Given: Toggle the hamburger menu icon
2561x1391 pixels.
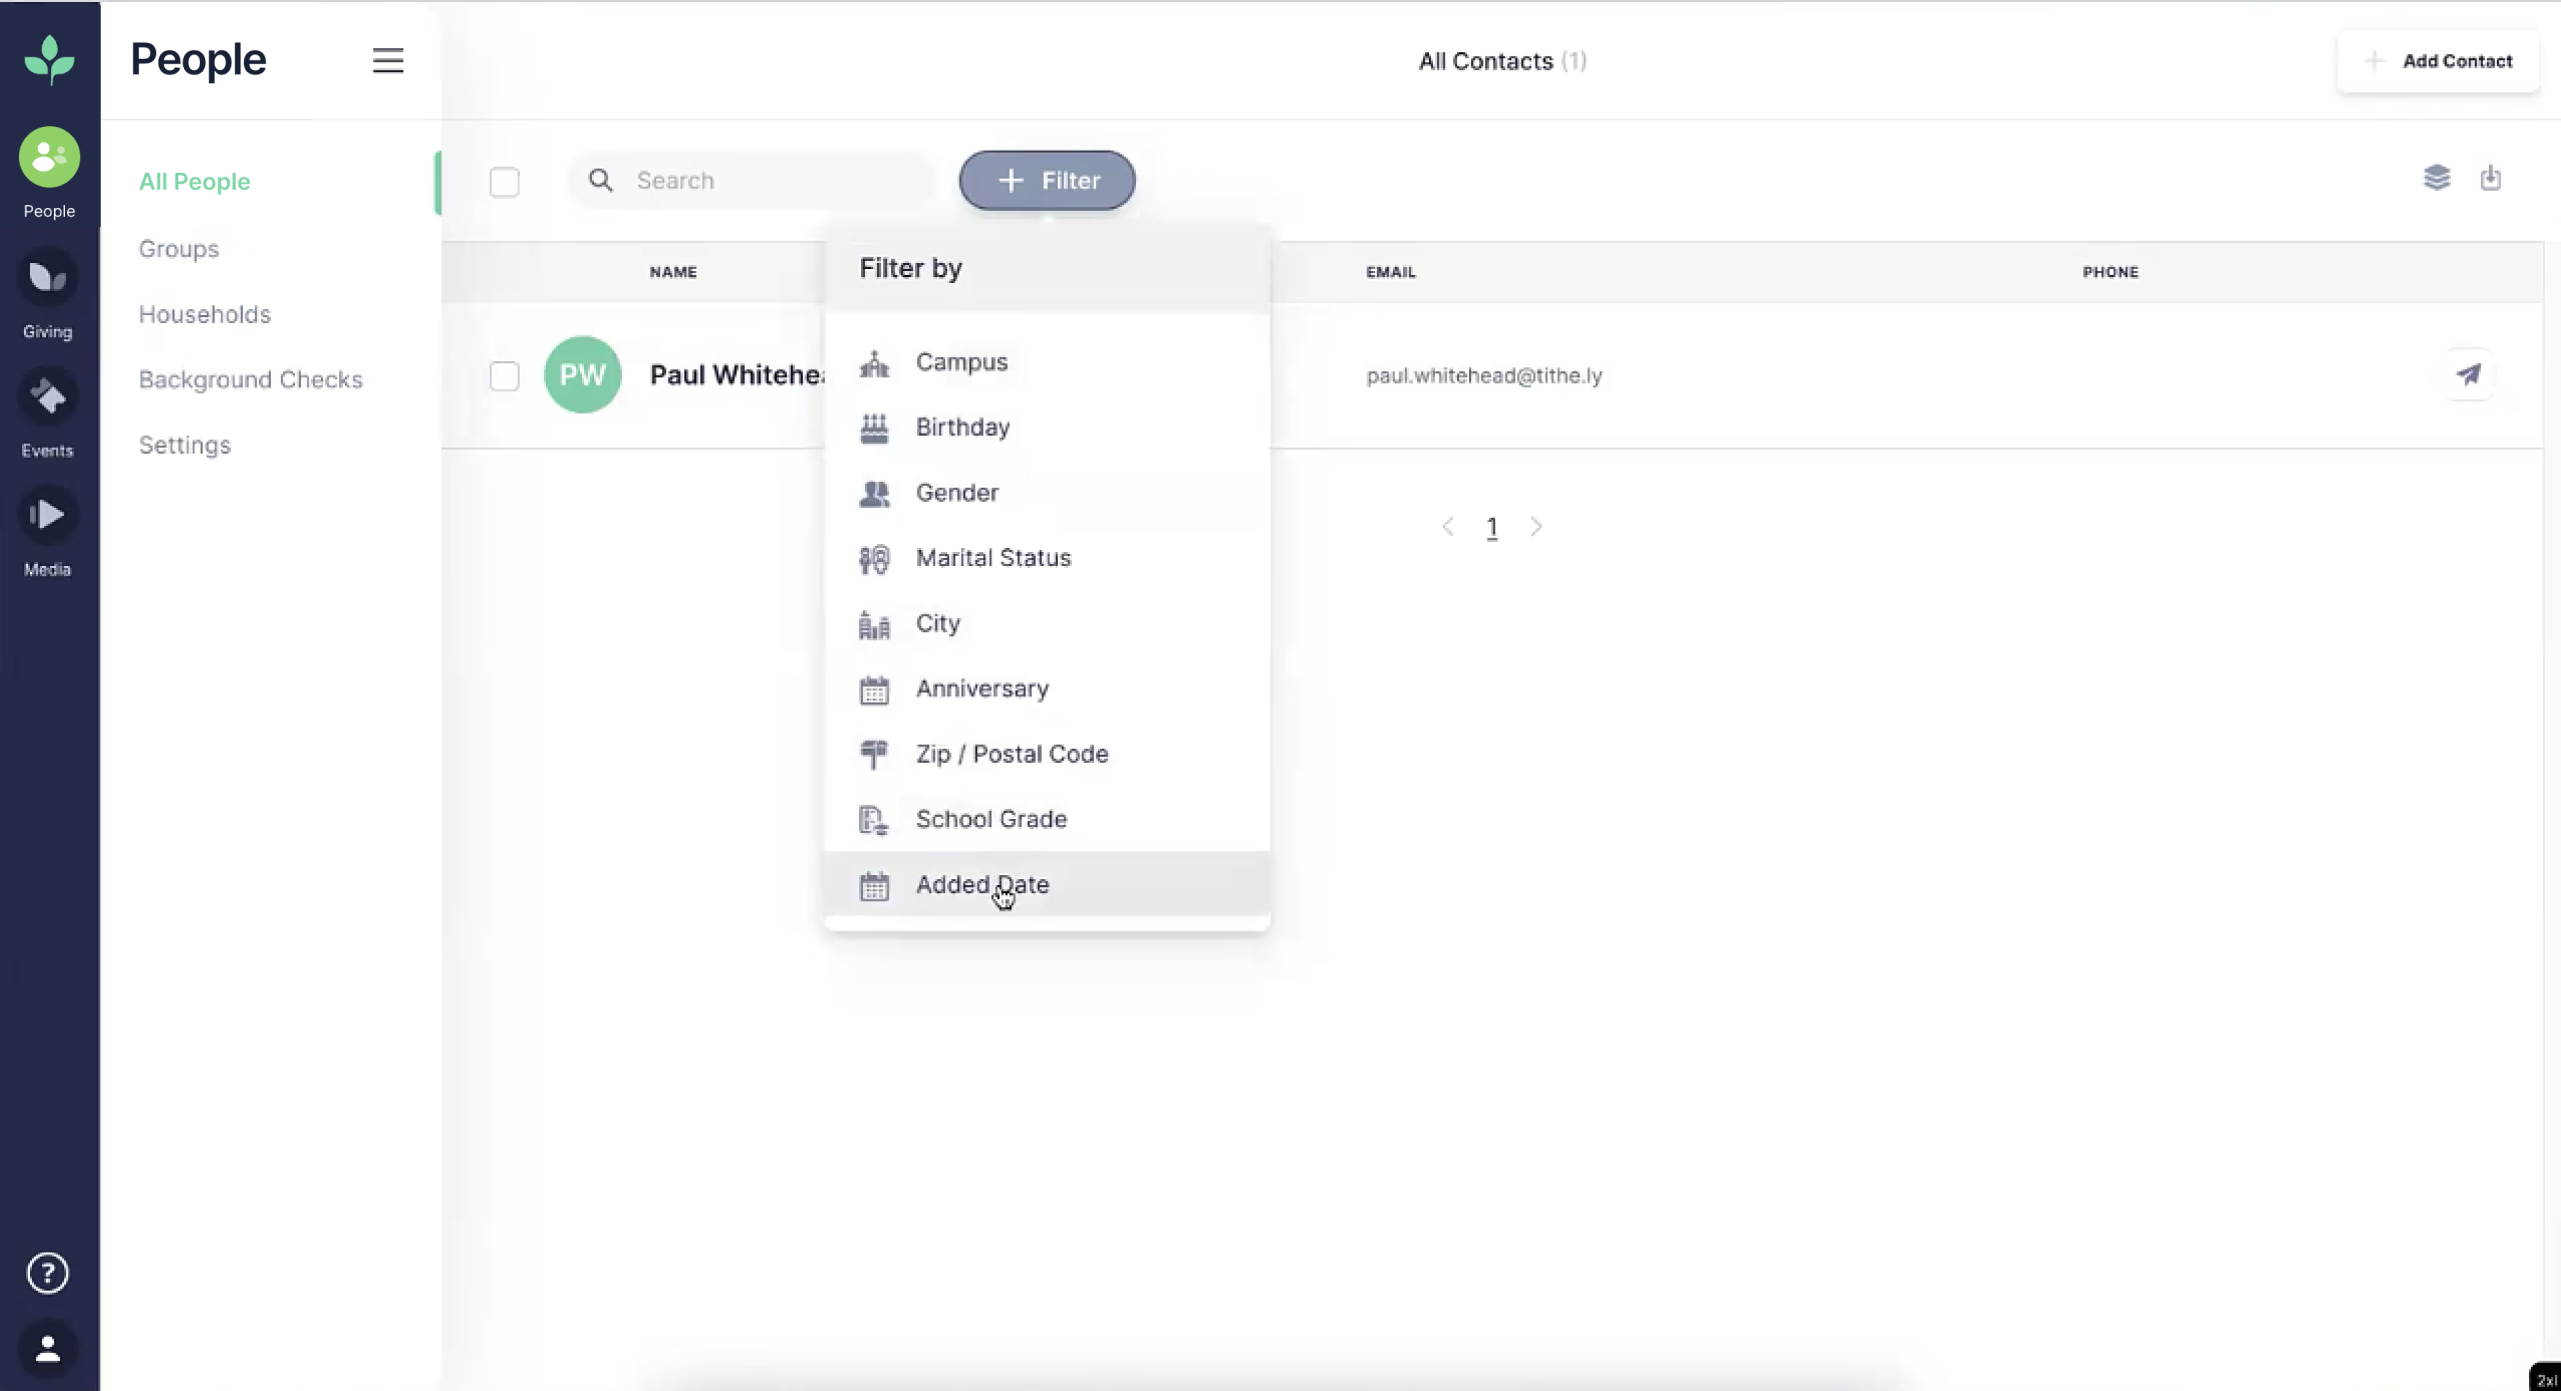Looking at the screenshot, I should pyautogui.click(x=388, y=61).
